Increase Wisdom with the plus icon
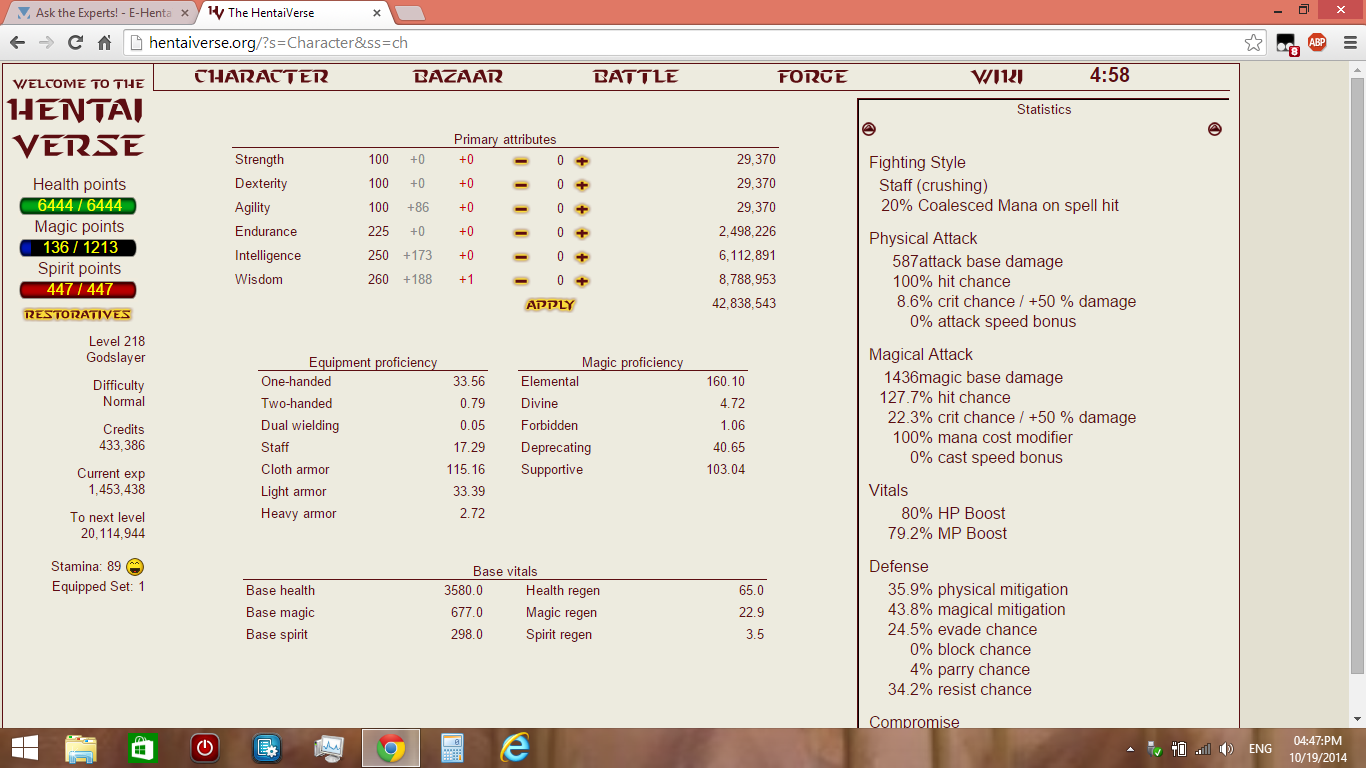Image resolution: width=1366 pixels, height=768 pixels. [x=582, y=280]
